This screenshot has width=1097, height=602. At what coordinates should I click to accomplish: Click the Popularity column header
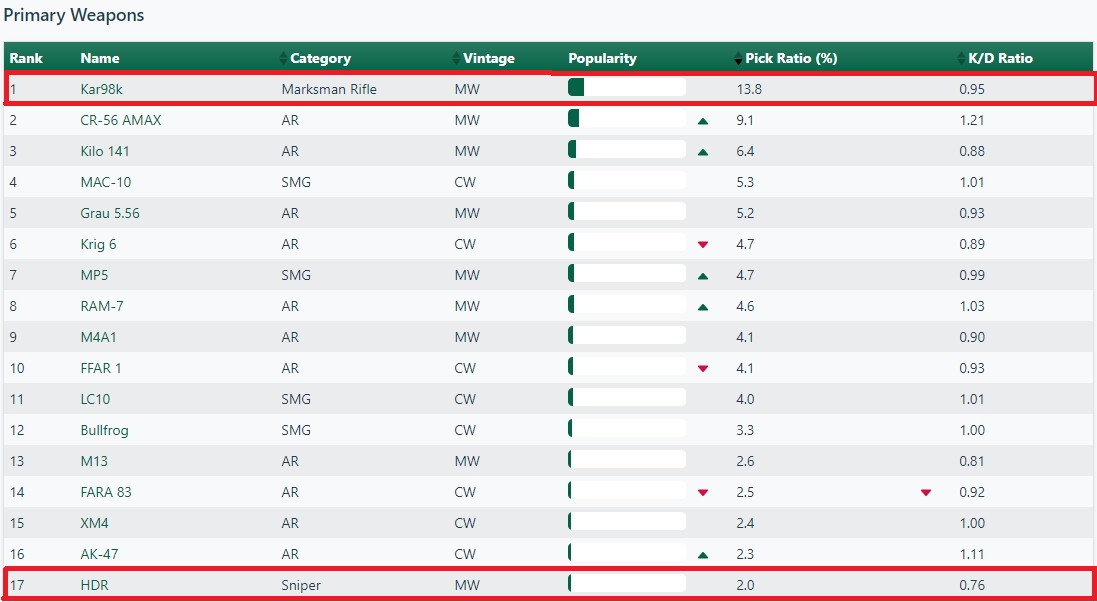pyautogui.click(x=602, y=58)
